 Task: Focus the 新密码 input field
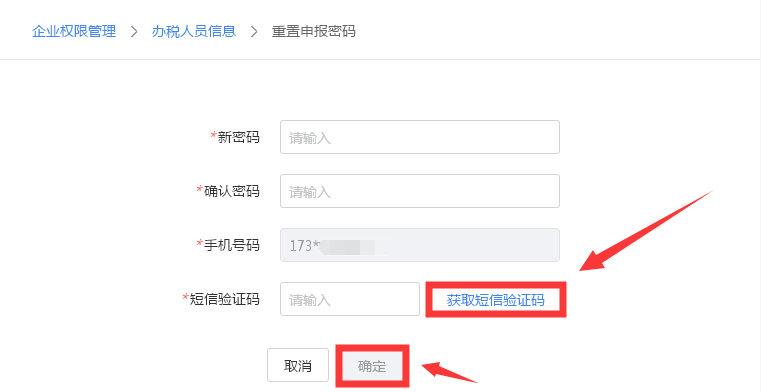click(x=420, y=137)
